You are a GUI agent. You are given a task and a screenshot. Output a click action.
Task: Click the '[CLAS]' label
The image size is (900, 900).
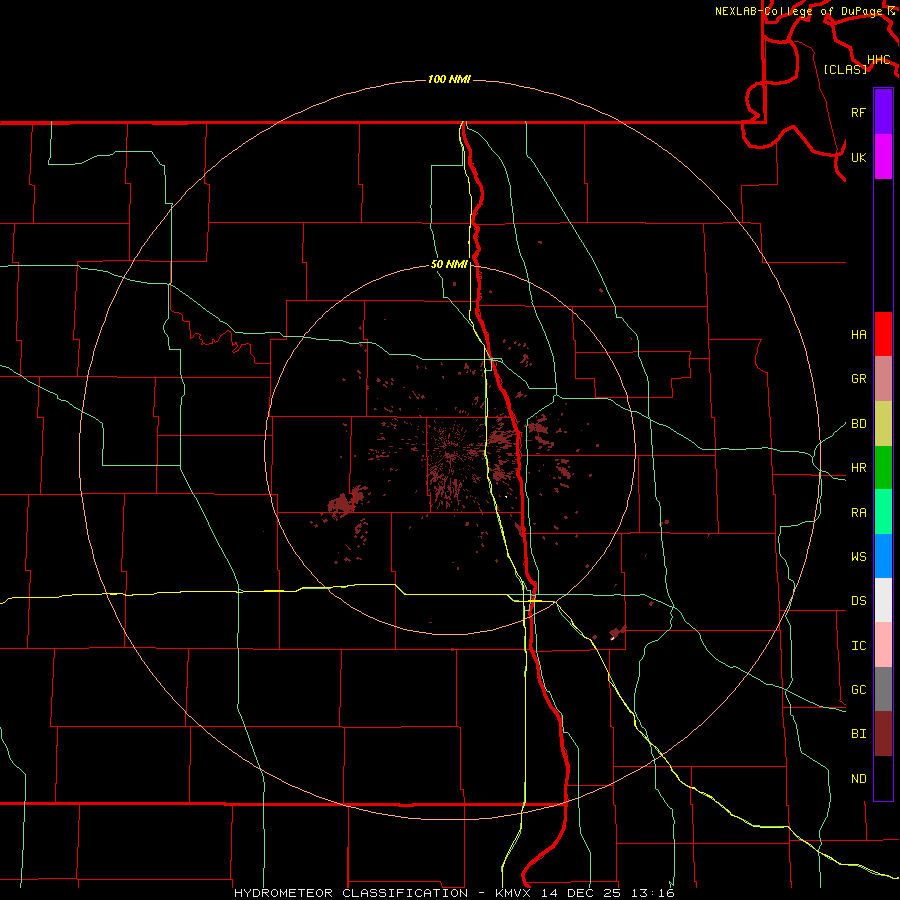[845, 69]
